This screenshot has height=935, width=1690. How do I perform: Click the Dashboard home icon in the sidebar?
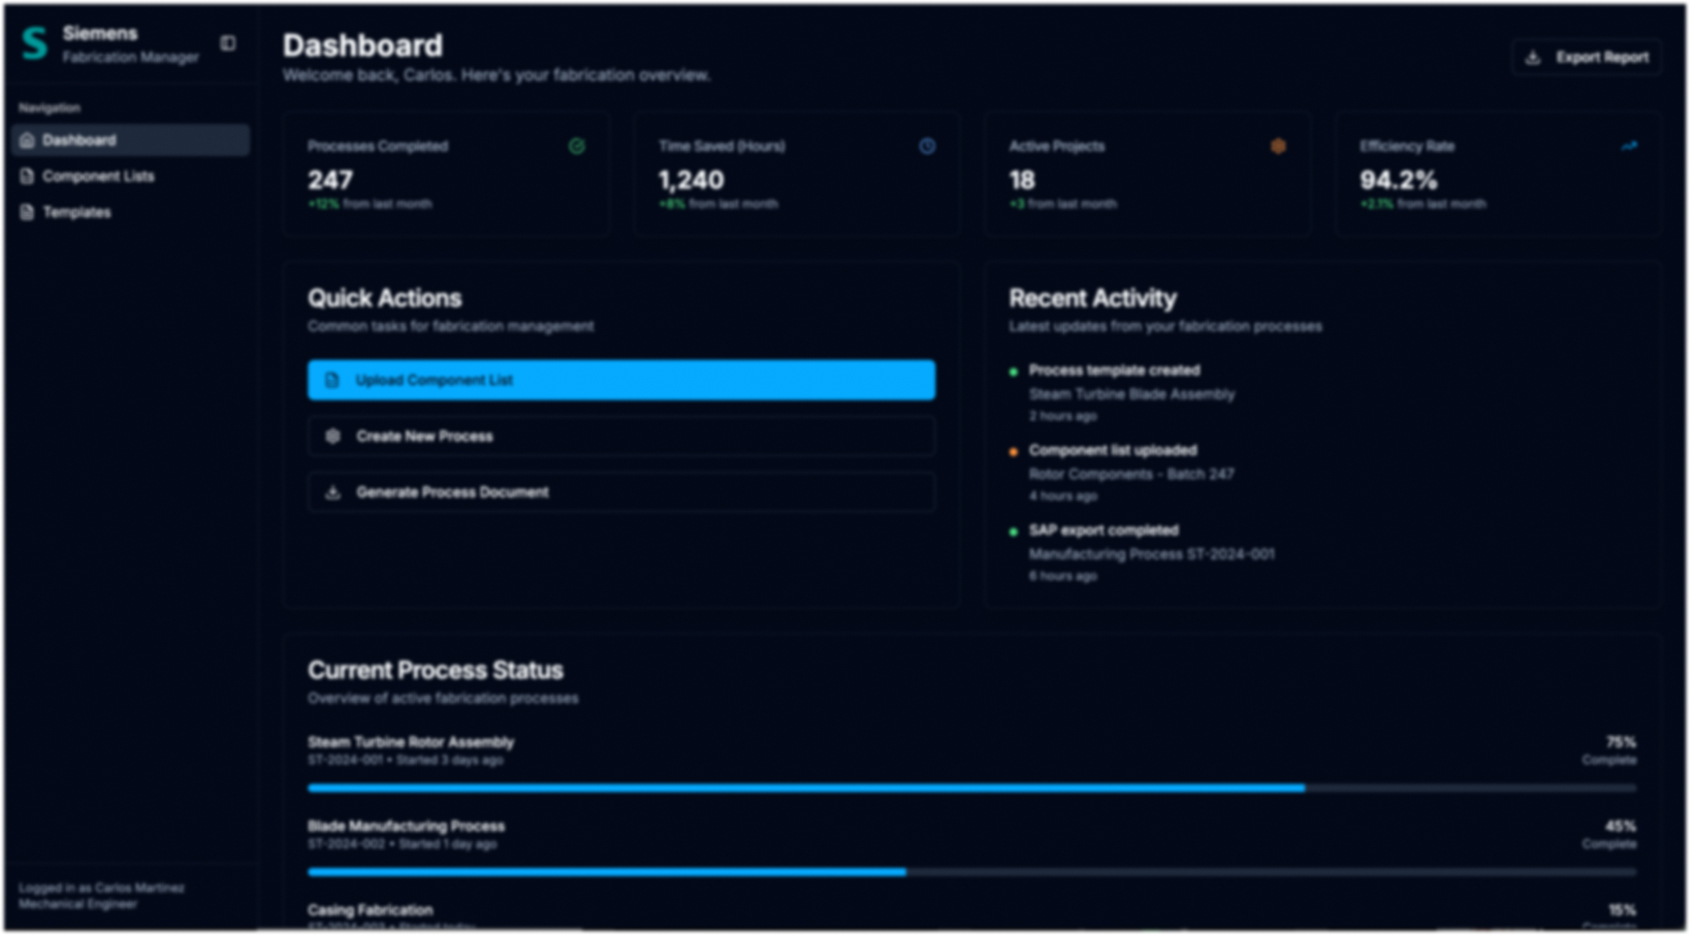(27, 140)
